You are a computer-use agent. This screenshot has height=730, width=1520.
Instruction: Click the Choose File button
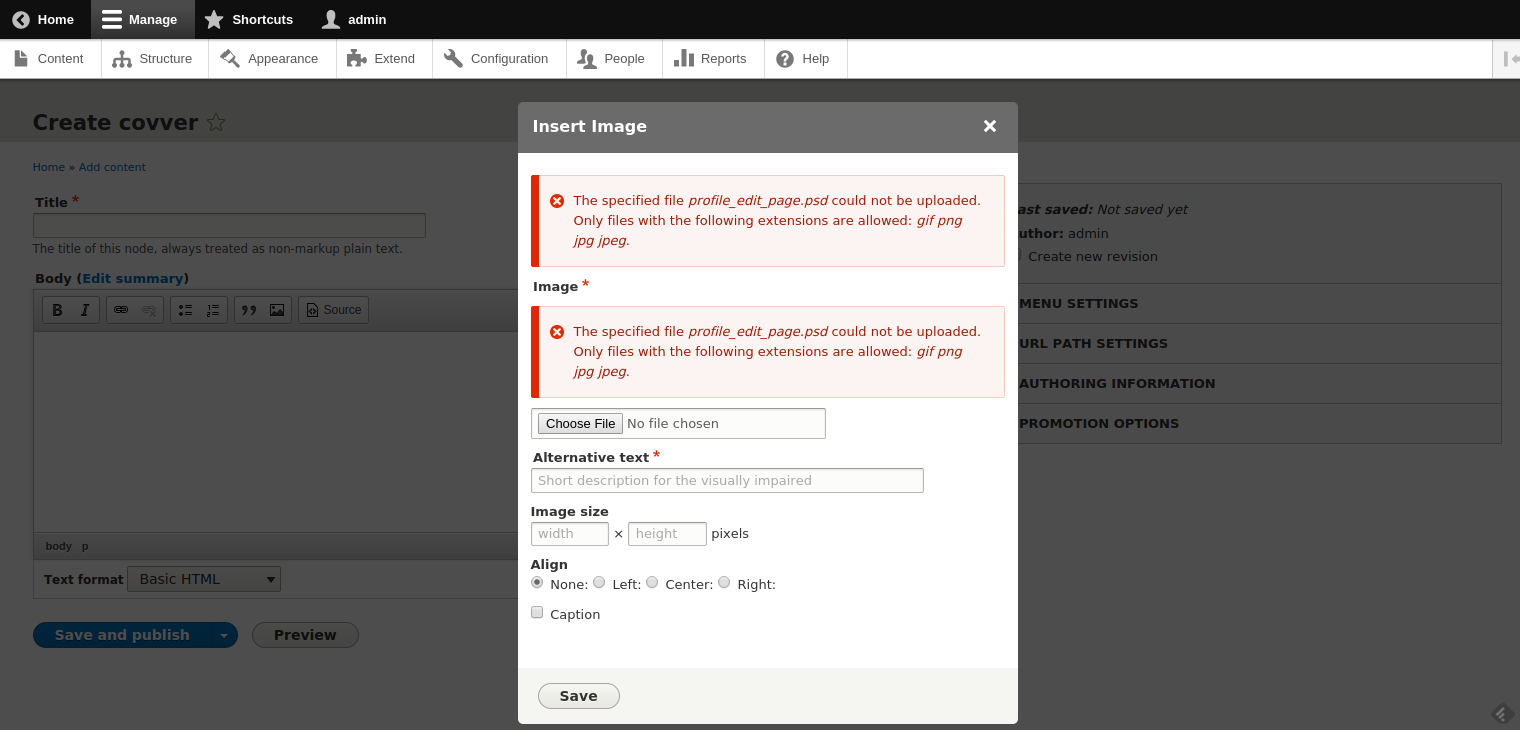tap(580, 424)
